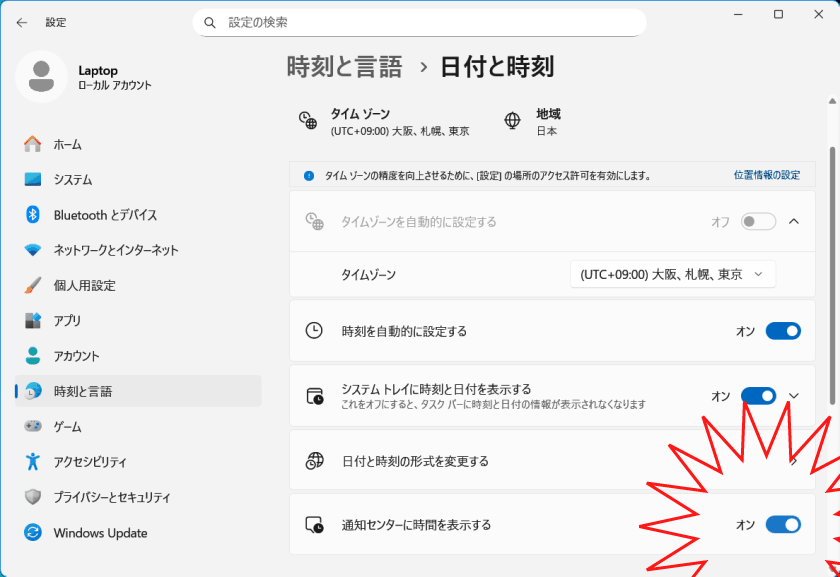Viewport: 840px width, 577px height.
Task: Click the icon beside 日付と時刻の形式を変更する
Action: pyautogui.click(x=314, y=461)
